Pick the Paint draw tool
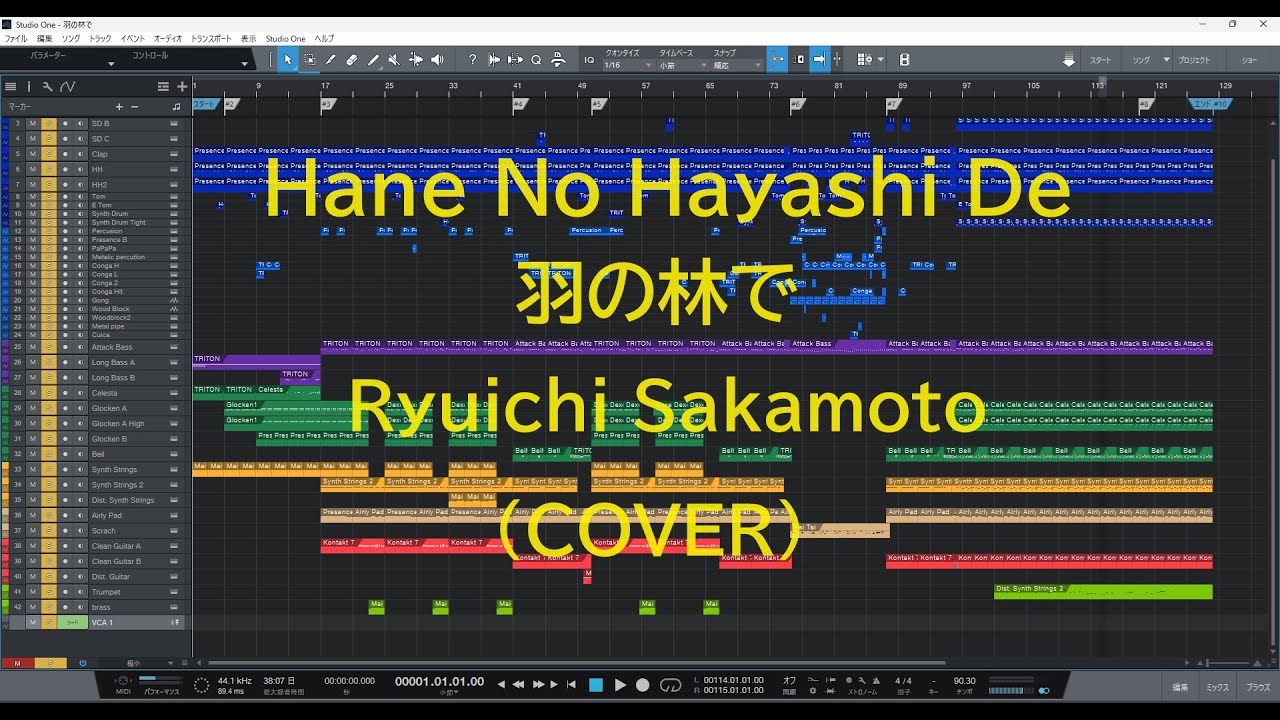 tap(373, 60)
